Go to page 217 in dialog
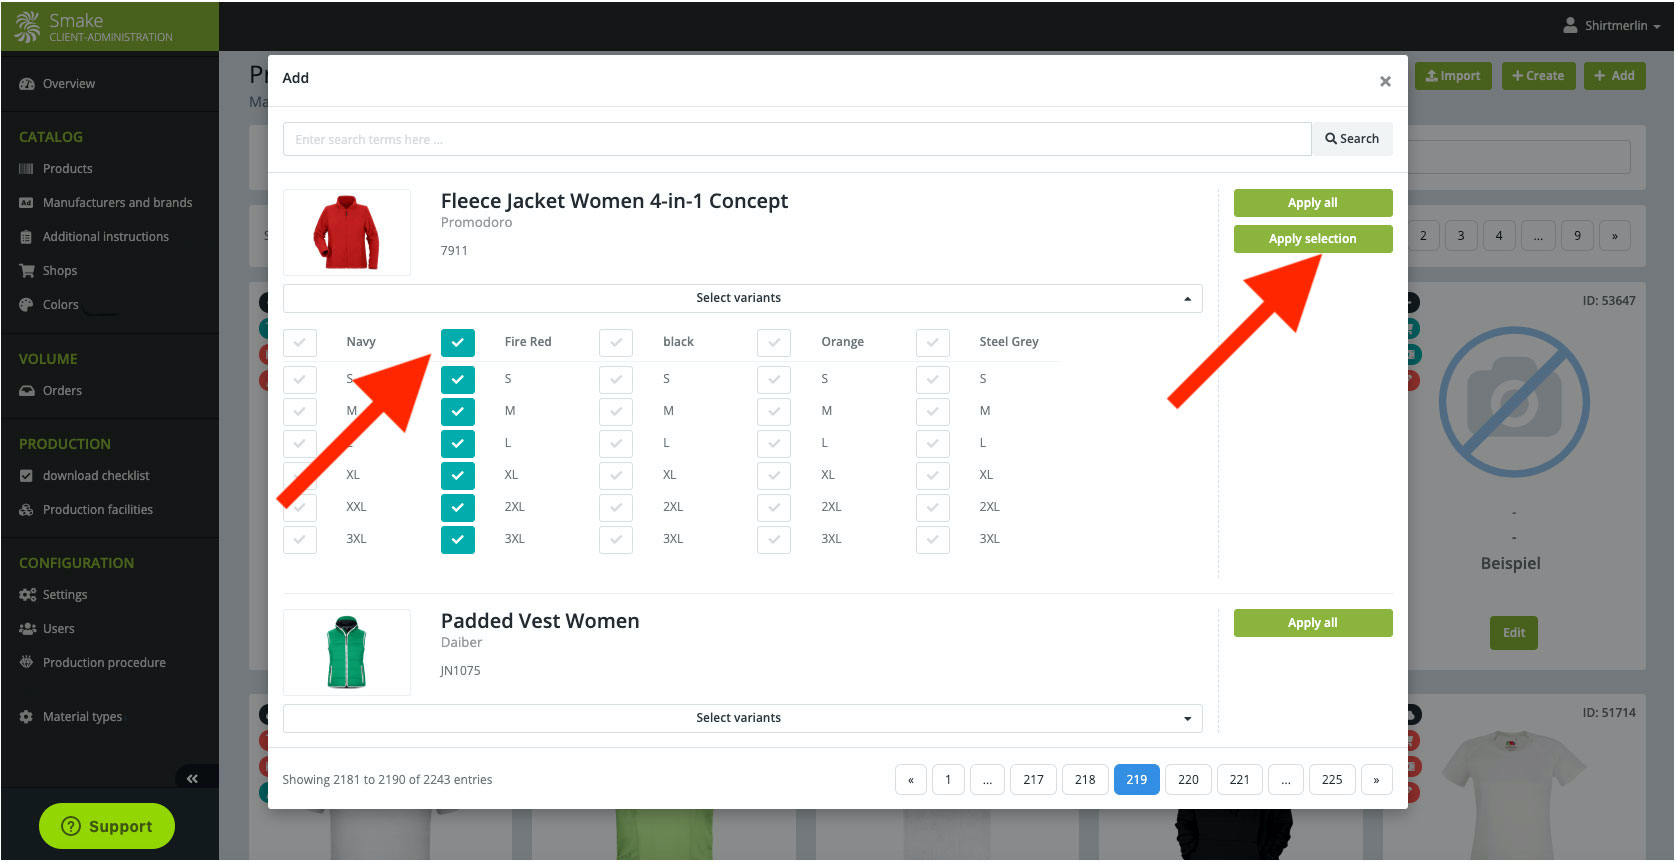The height and width of the screenshot is (862, 1676). click(1034, 780)
